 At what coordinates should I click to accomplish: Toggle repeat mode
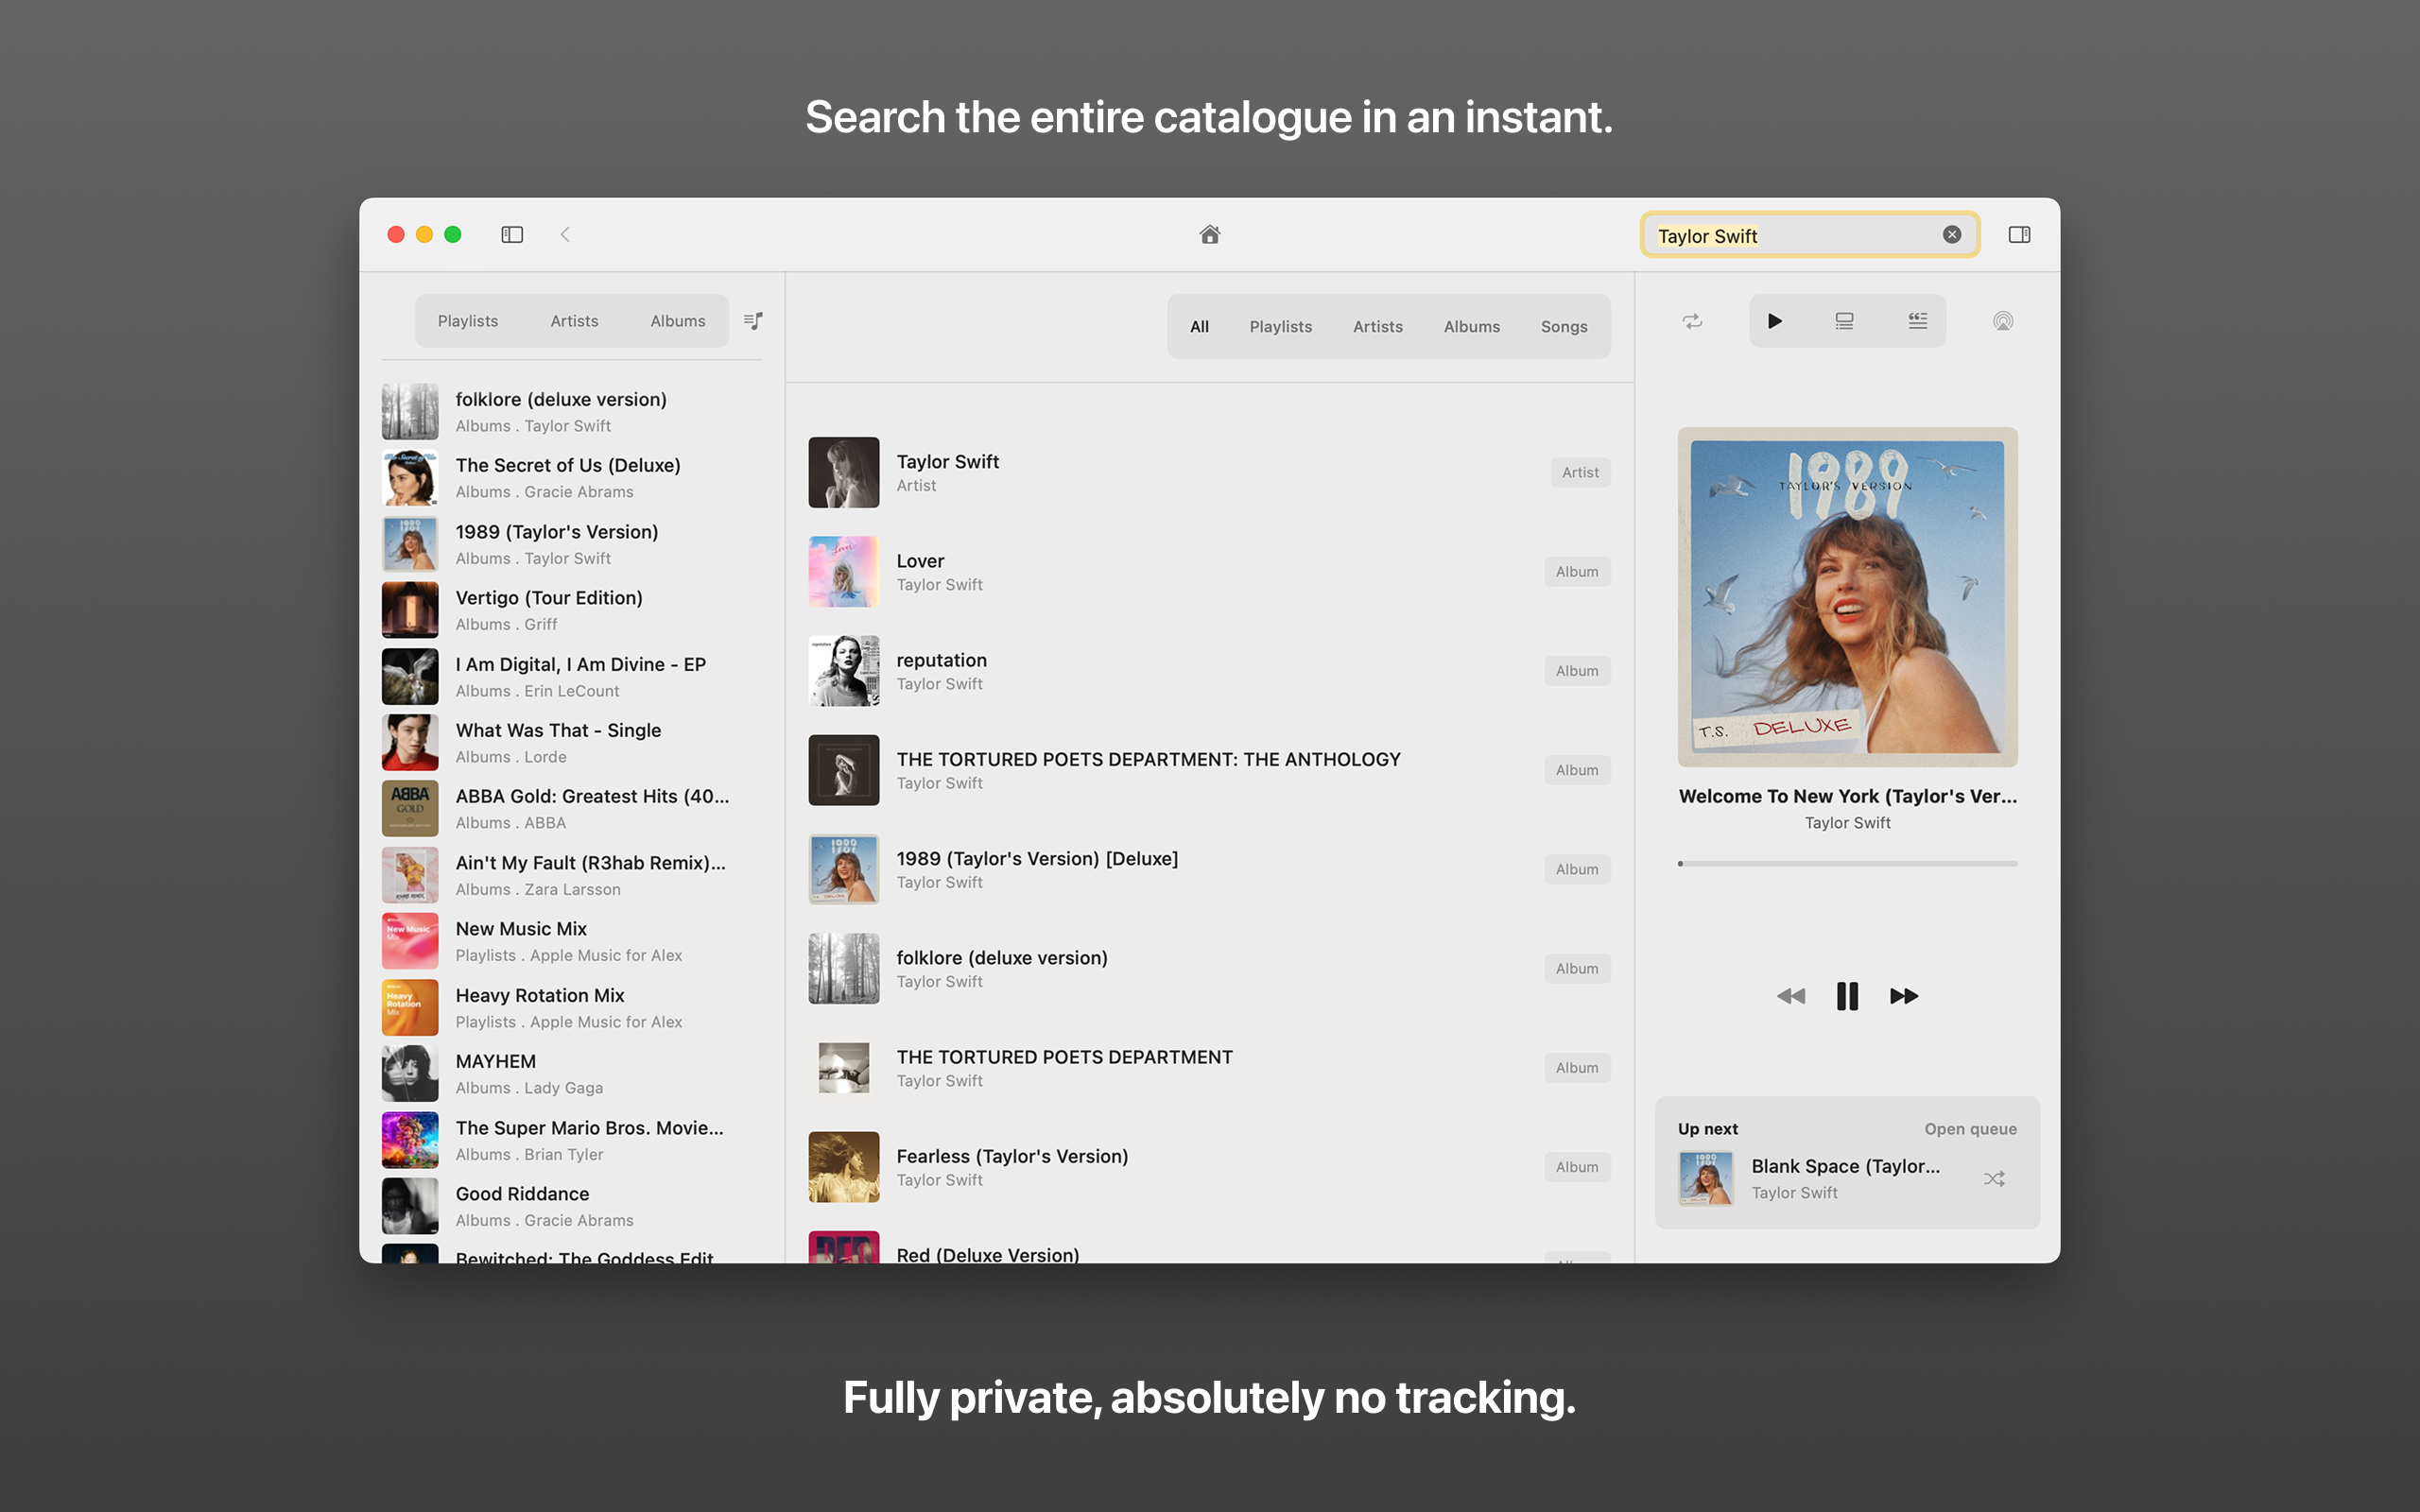click(x=1692, y=321)
